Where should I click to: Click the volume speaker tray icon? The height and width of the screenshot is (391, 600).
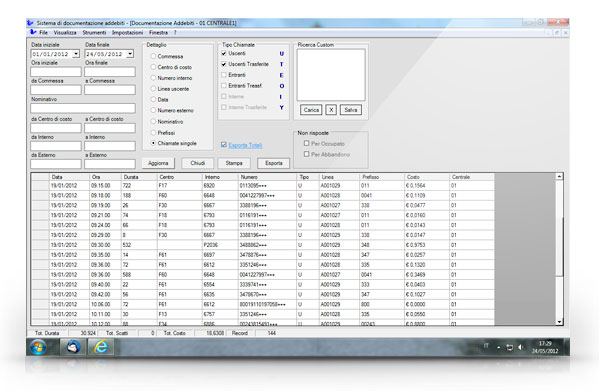(x=520, y=347)
